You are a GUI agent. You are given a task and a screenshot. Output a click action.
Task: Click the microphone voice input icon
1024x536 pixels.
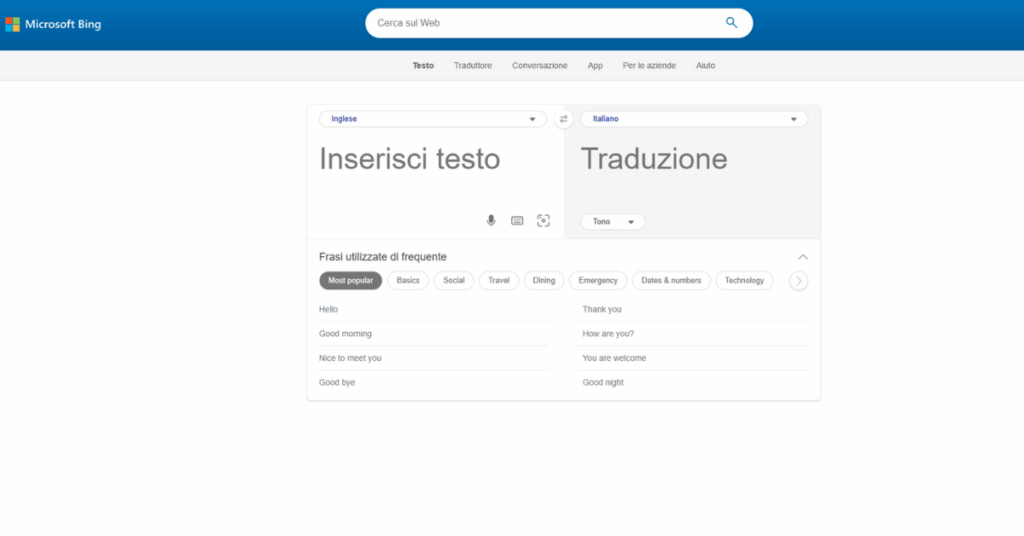491,221
